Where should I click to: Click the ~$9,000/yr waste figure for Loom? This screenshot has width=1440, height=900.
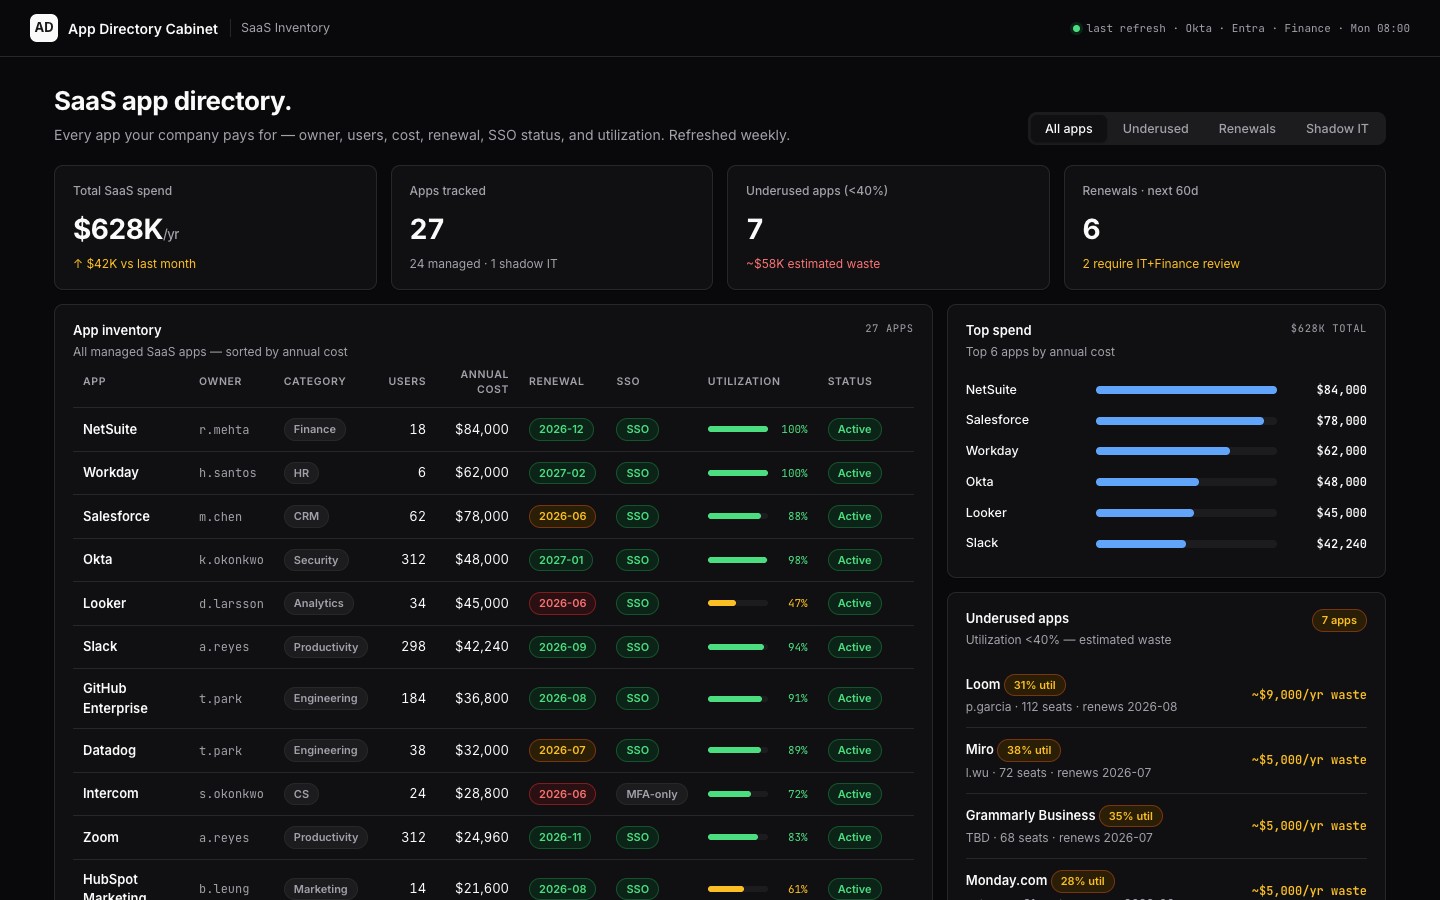pyautogui.click(x=1309, y=695)
